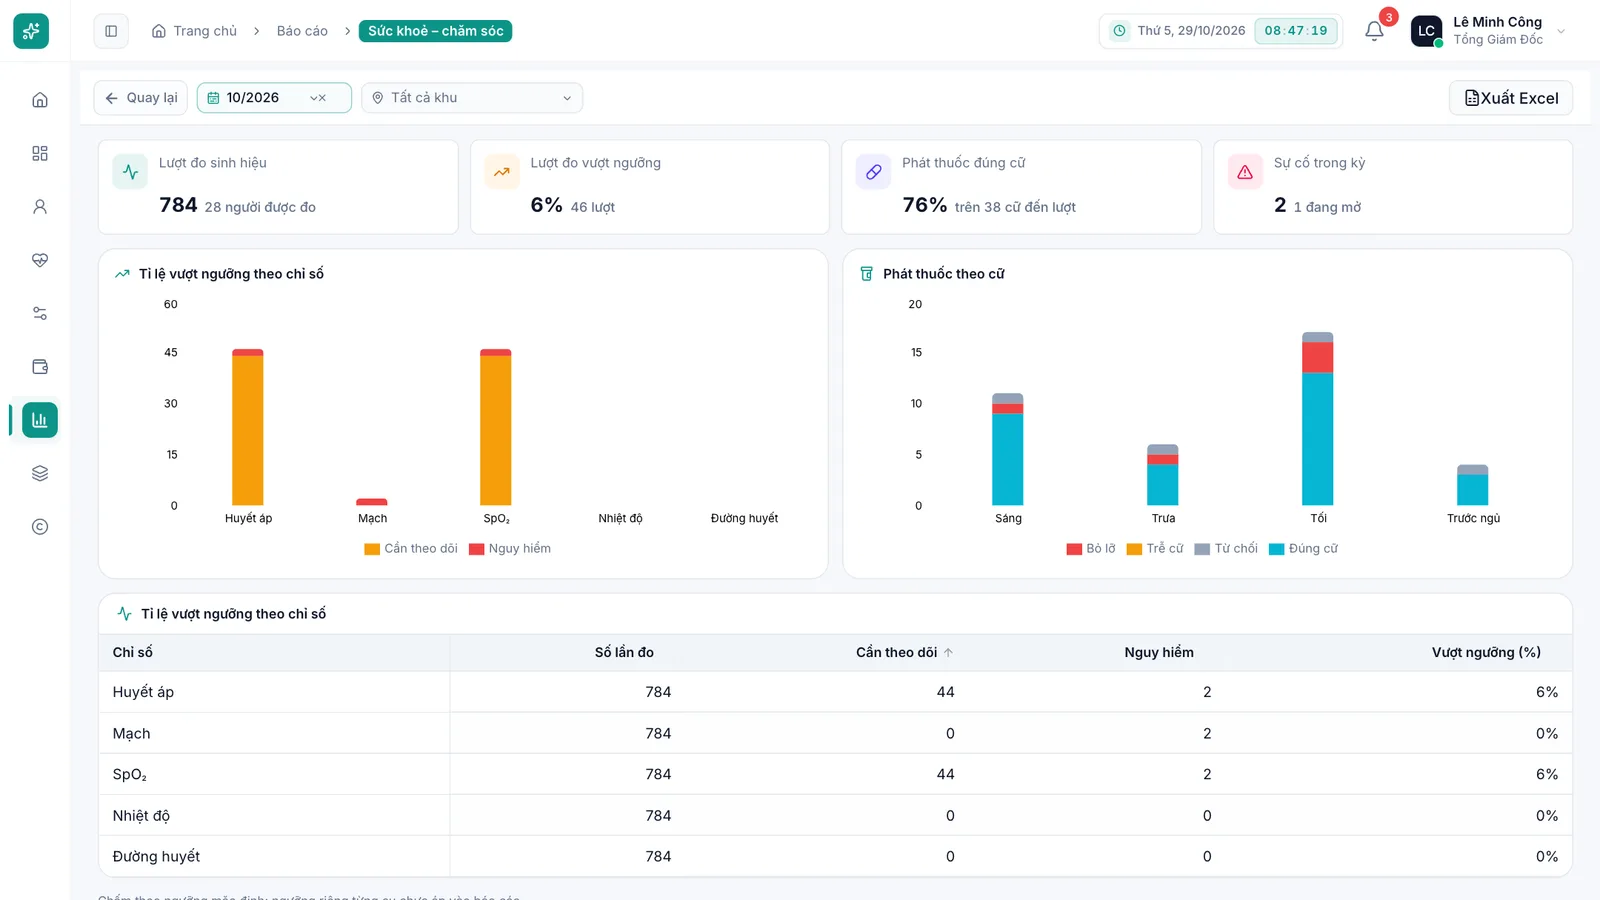The width and height of the screenshot is (1600, 900).
Task: Click the Quay lại back button
Action: (x=141, y=98)
